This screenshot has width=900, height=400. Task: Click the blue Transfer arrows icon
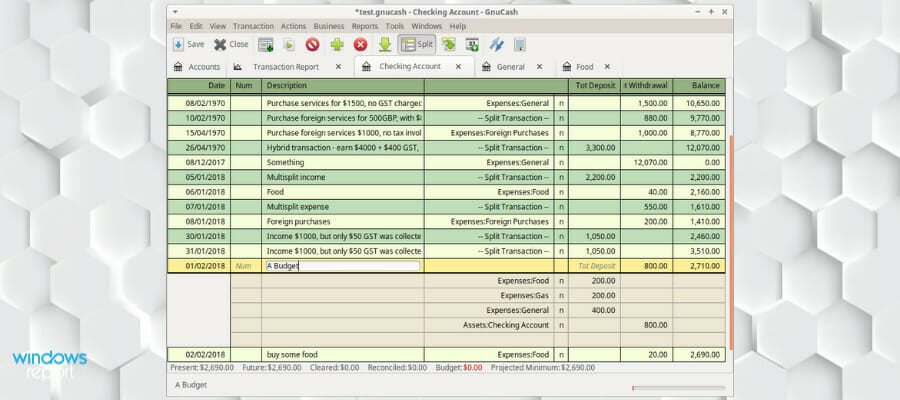pyautogui.click(x=496, y=44)
